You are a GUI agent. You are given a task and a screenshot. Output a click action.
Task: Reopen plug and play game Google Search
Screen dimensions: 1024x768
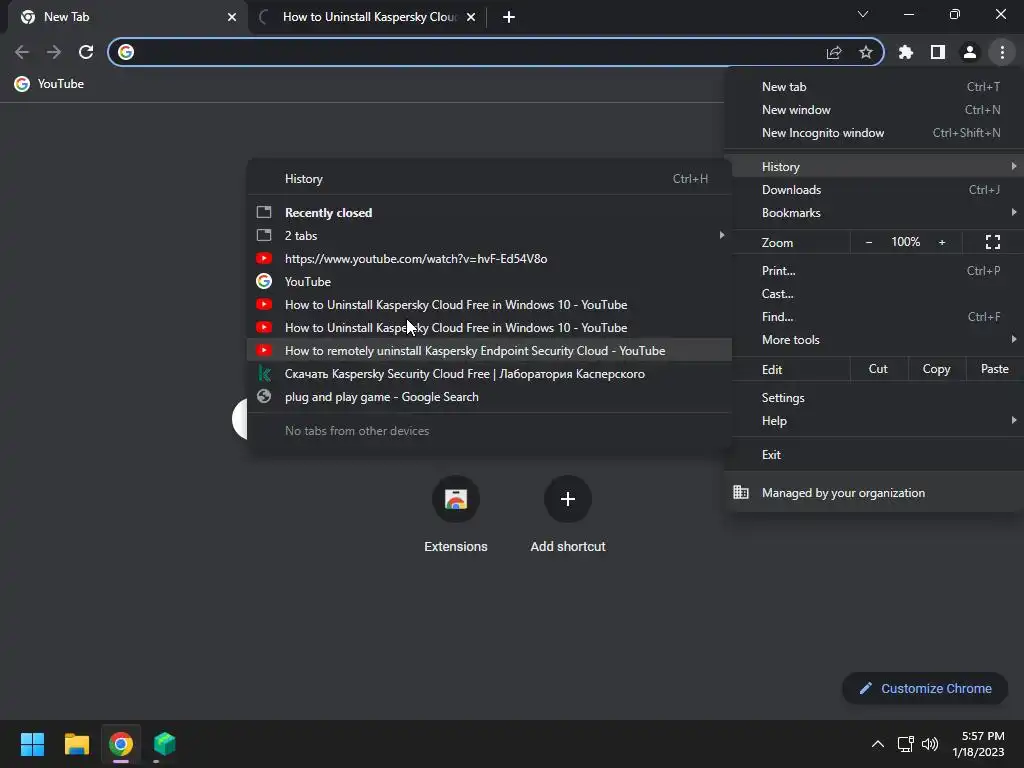click(489, 396)
